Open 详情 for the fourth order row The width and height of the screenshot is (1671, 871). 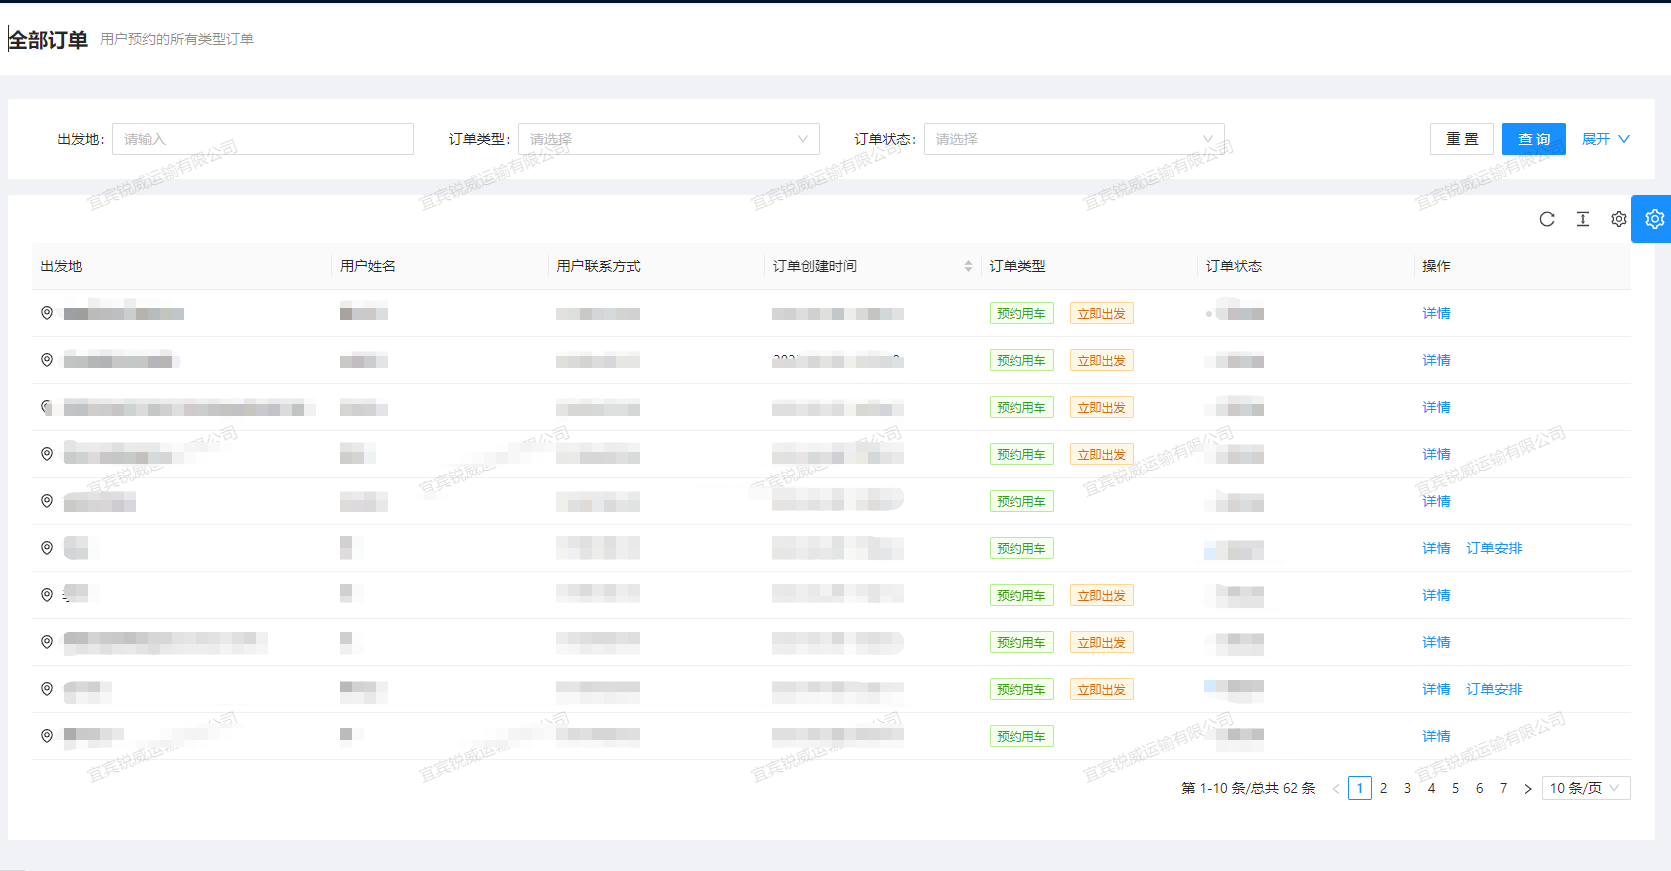click(1436, 454)
